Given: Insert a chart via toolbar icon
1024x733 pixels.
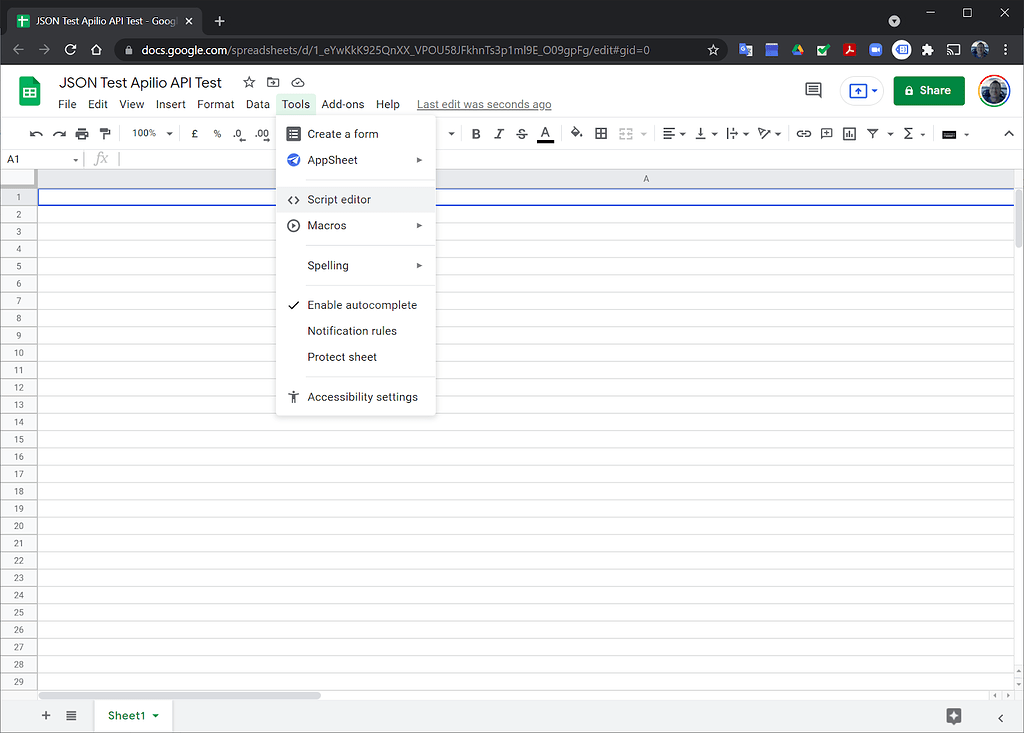Looking at the screenshot, I should [x=849, y=133].
